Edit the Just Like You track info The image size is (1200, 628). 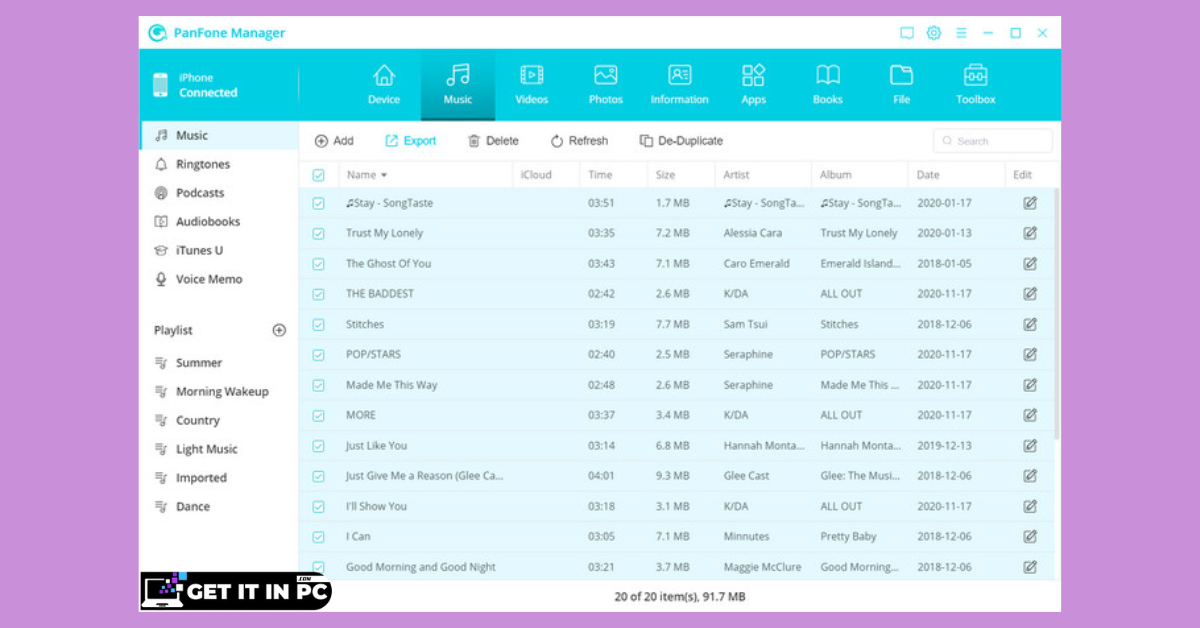[1030, 446]
